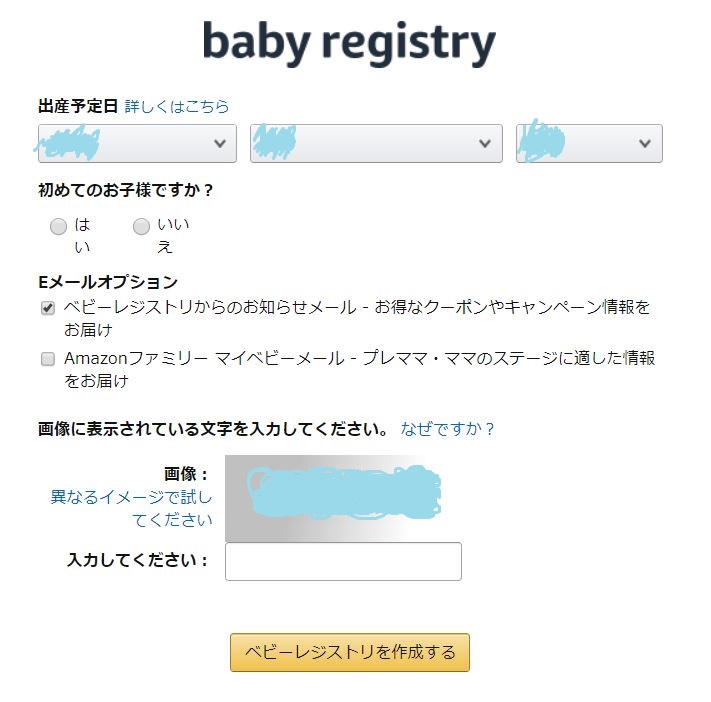The height and width of the screenshot is (702, 711).
Task: Click the いいえ label text
Action: pyautogui.click(x=173, y=235)
